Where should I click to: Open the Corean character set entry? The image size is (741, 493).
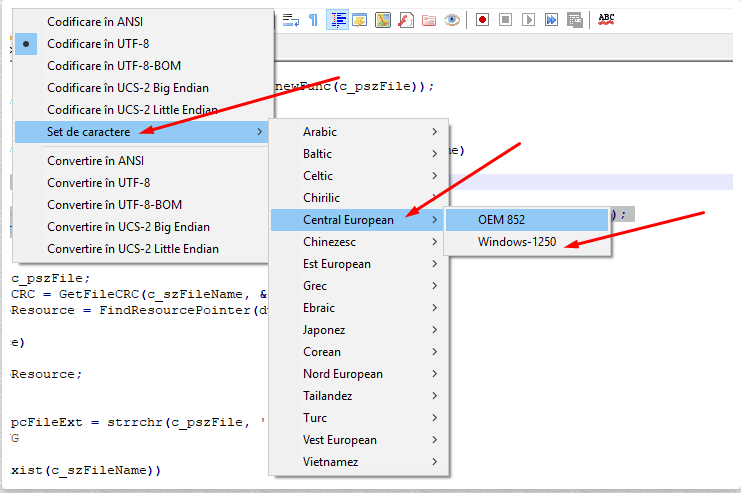pyautogui.click(x=359, y=352)
